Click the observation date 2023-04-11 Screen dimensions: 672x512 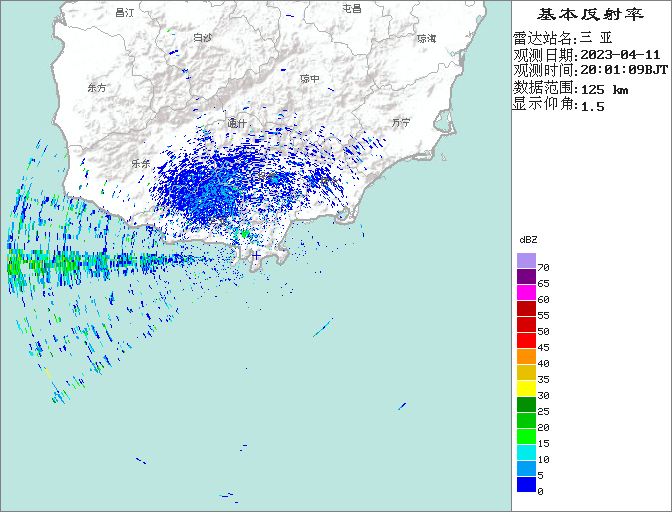(x=620, y=55)
